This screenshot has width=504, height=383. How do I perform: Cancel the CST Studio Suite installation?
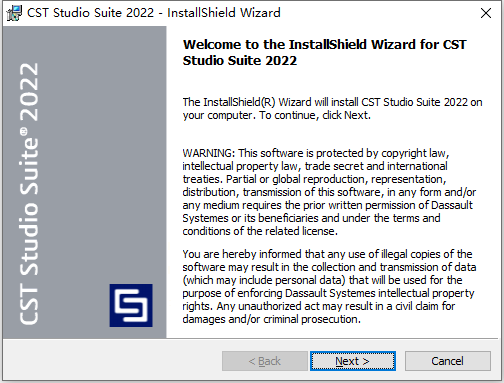[448, 361]
